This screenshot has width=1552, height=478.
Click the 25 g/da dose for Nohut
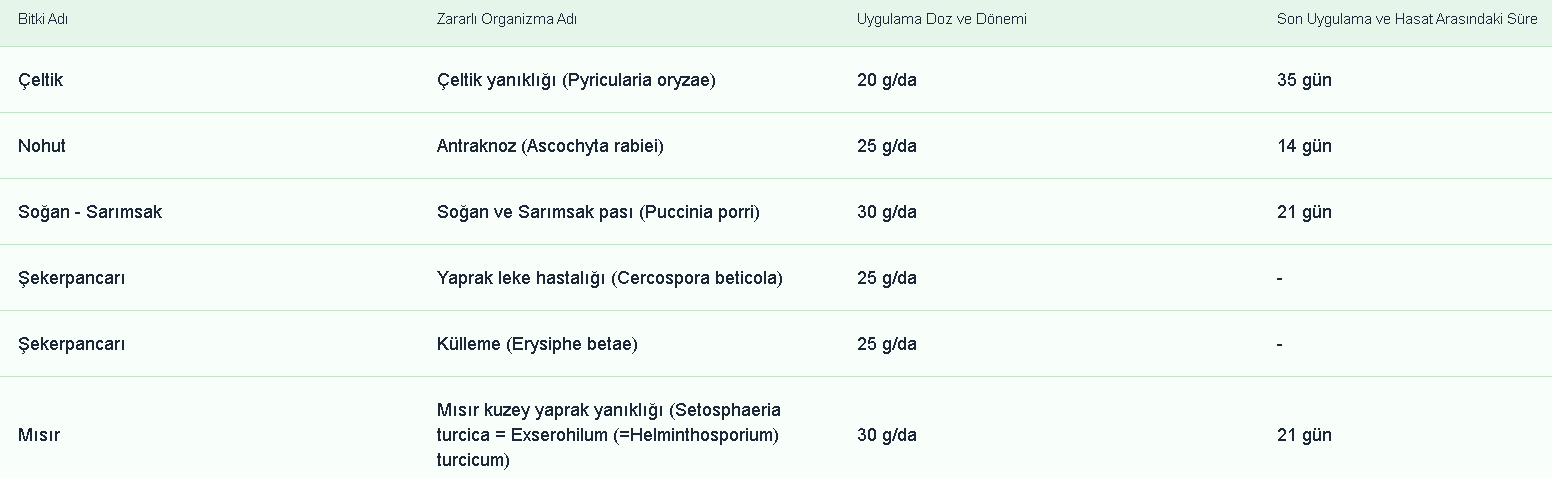click(x=886, y=146)
